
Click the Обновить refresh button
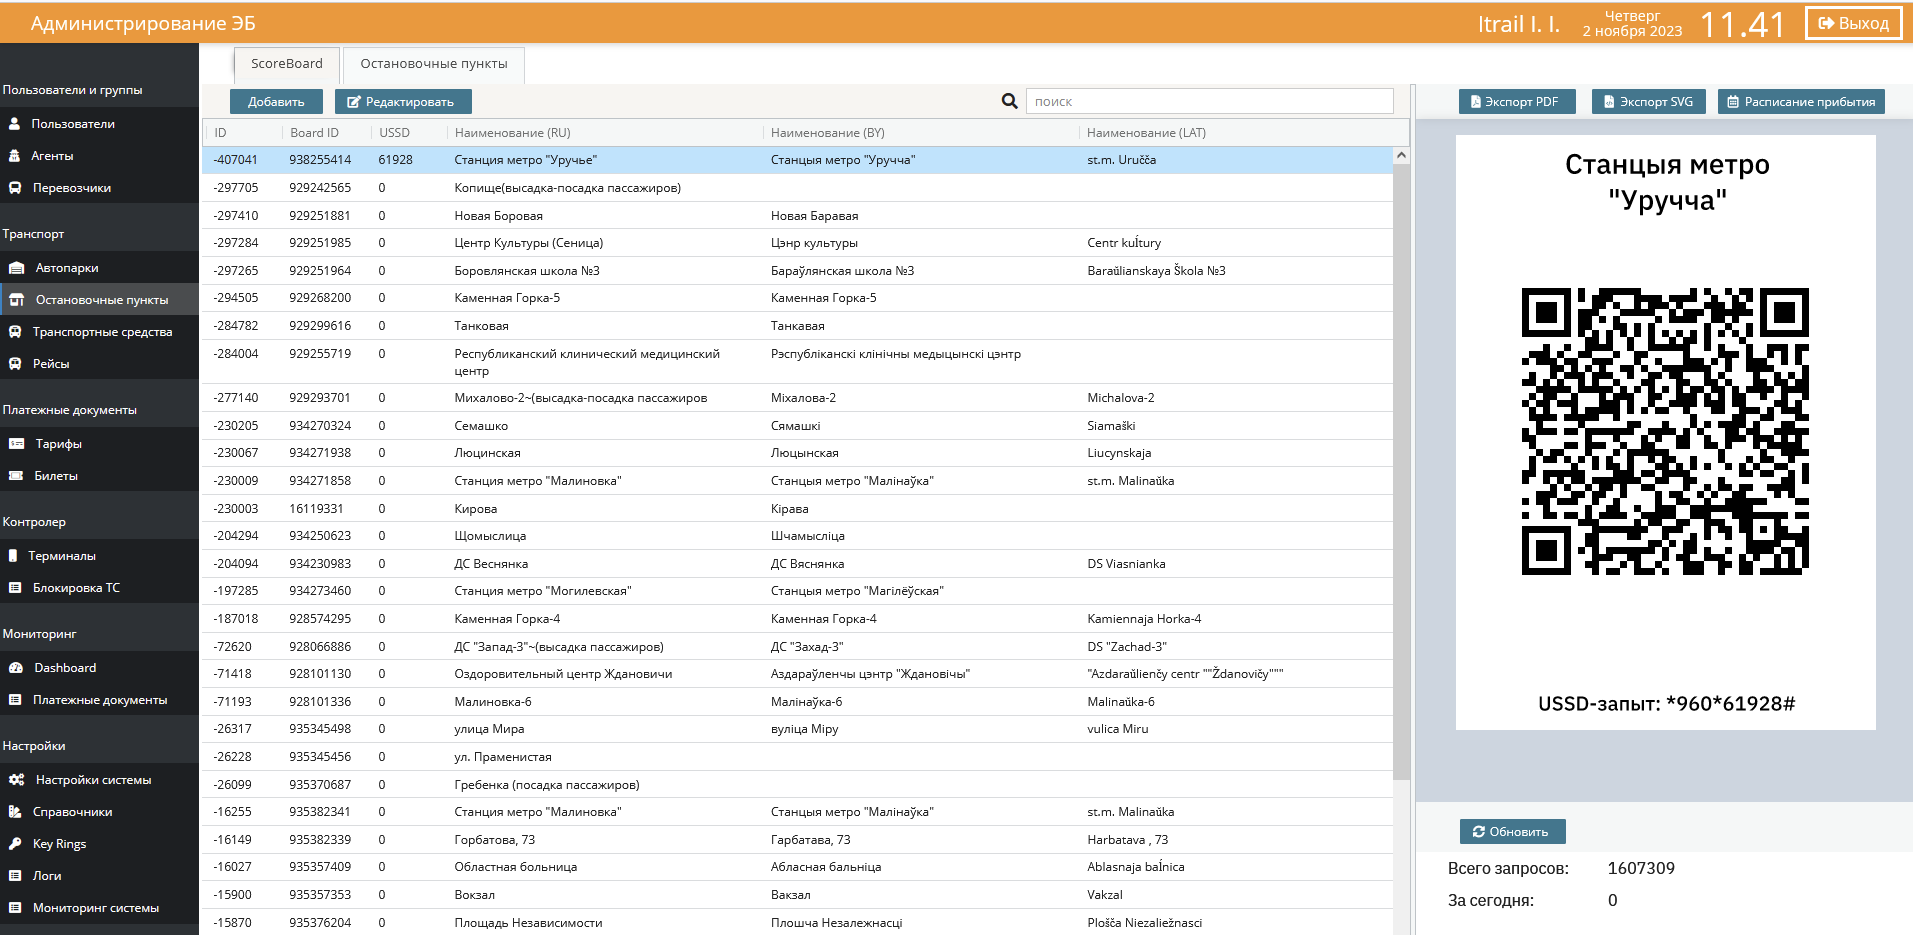click(x=1512, y=832)
